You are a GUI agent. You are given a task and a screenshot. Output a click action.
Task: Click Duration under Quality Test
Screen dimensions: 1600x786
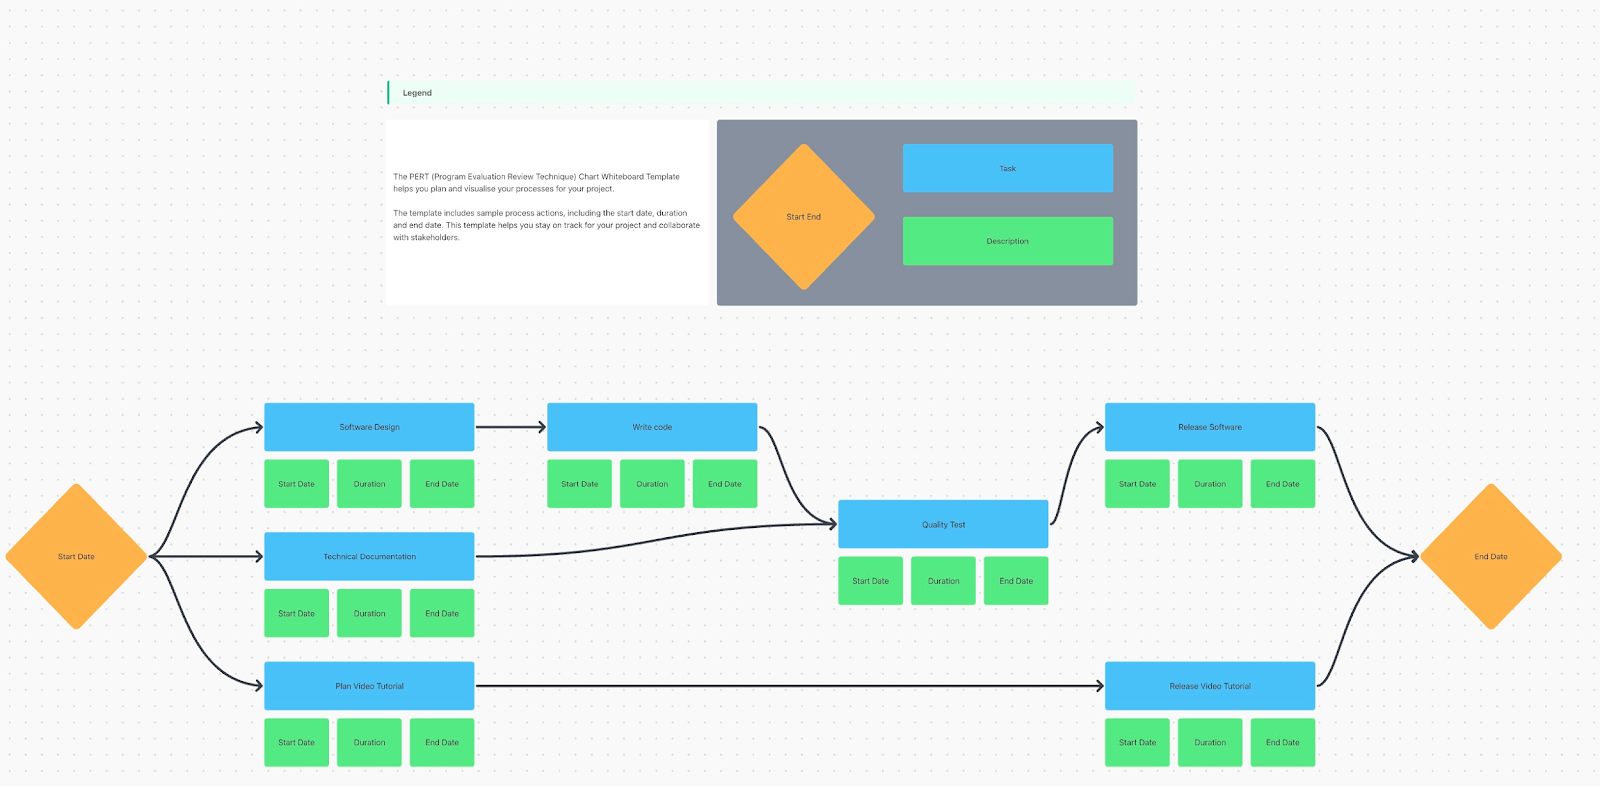pos(943,581)
